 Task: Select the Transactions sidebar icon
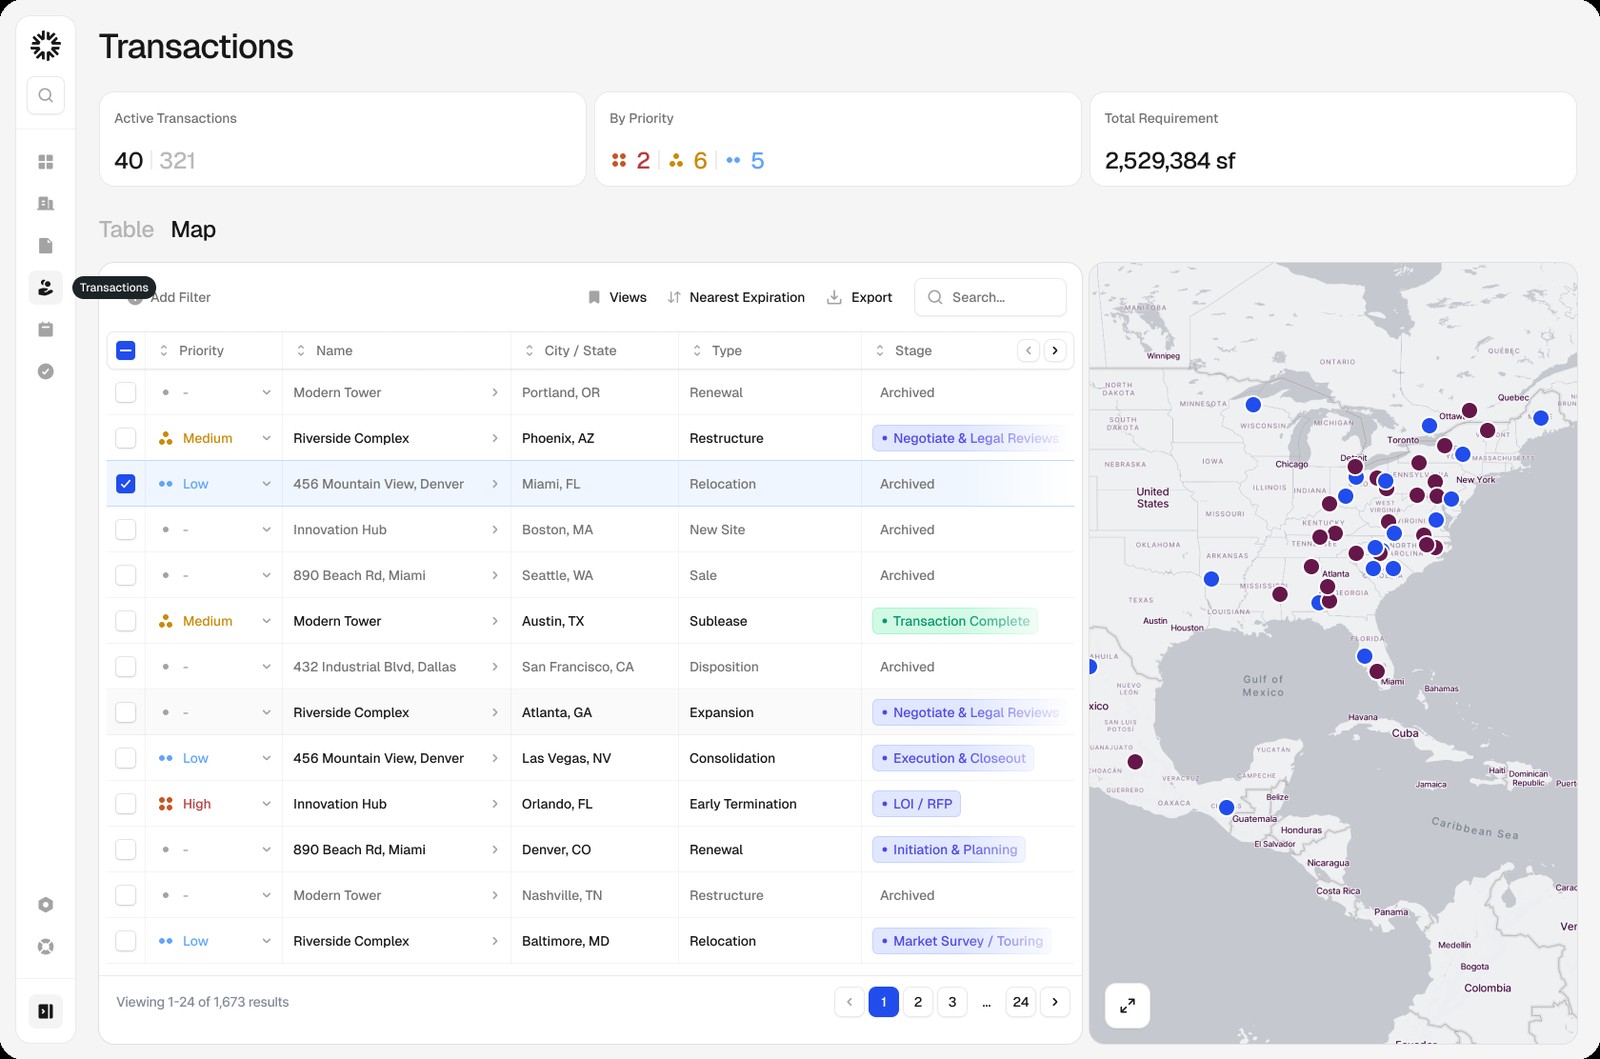point(45,287)
